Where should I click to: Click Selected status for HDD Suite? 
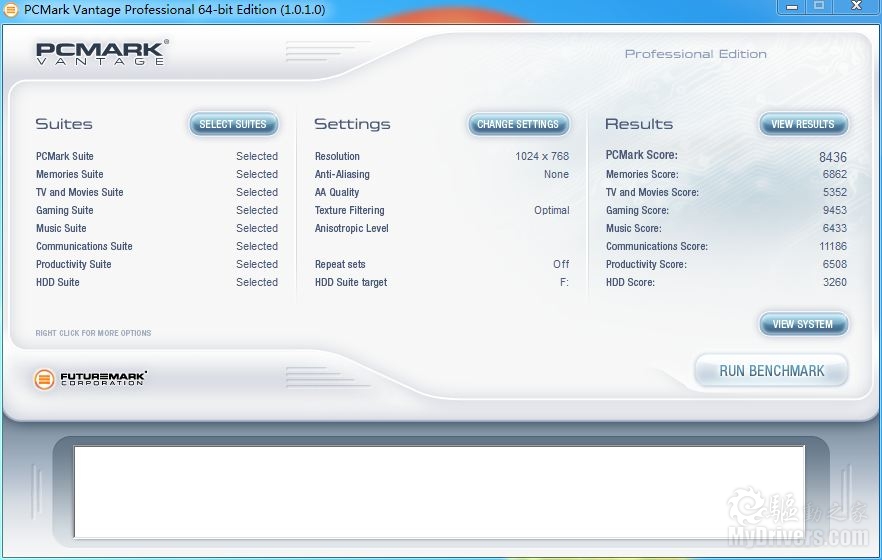click(x=257, y=282)
